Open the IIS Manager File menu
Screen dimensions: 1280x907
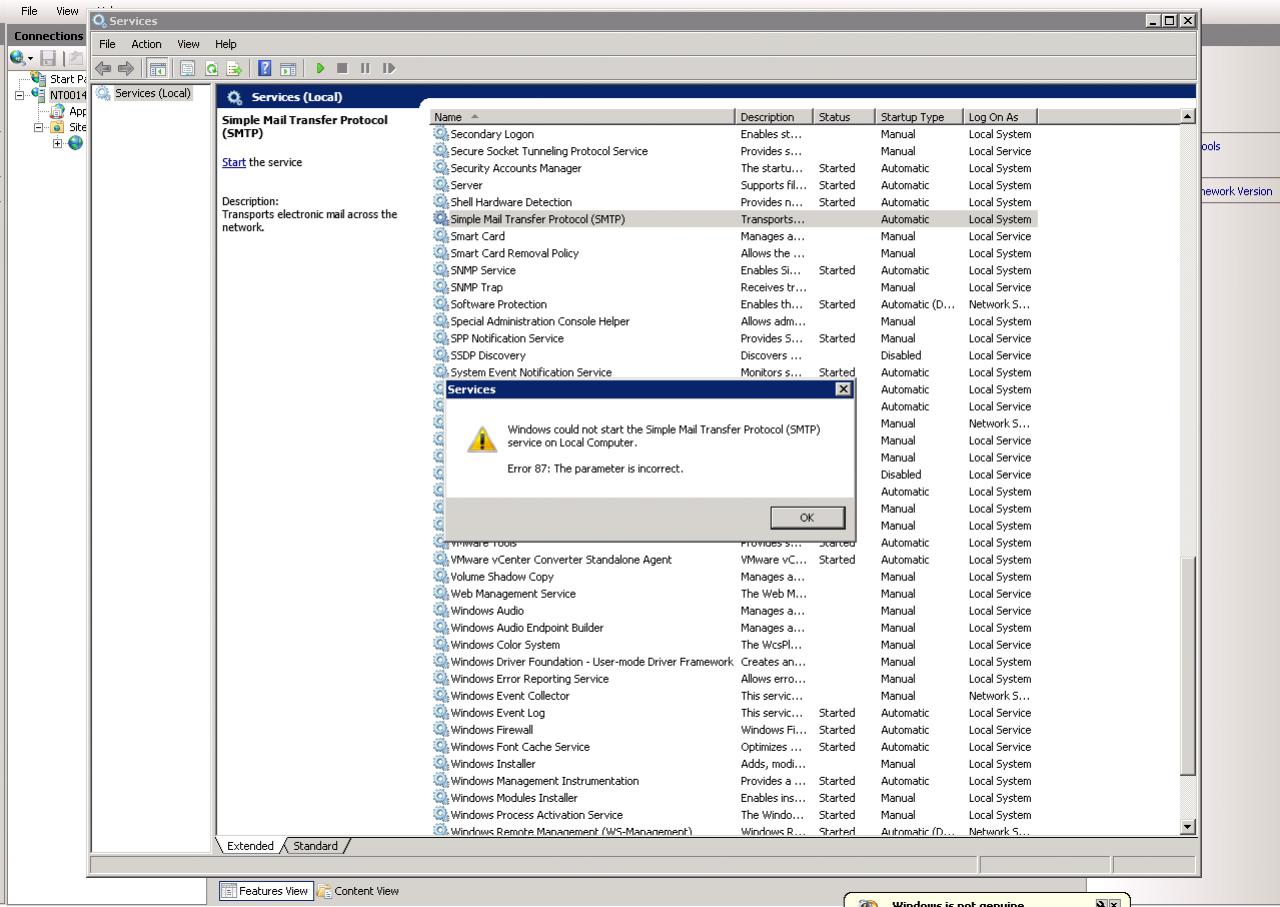[30, 11]
